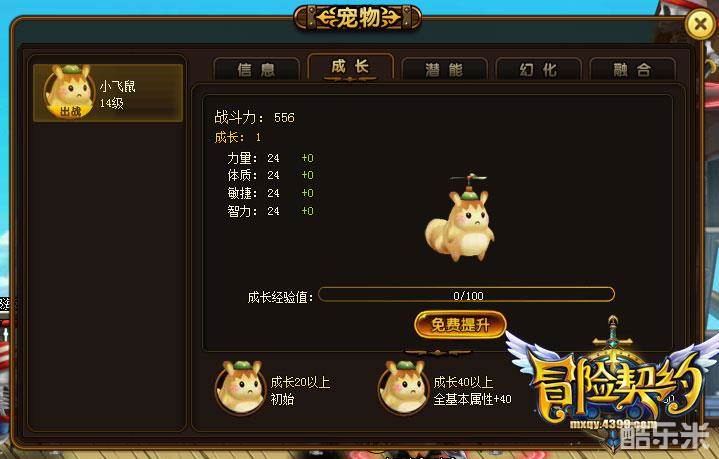Click the 力量 attribute row

tap(271, 158)
